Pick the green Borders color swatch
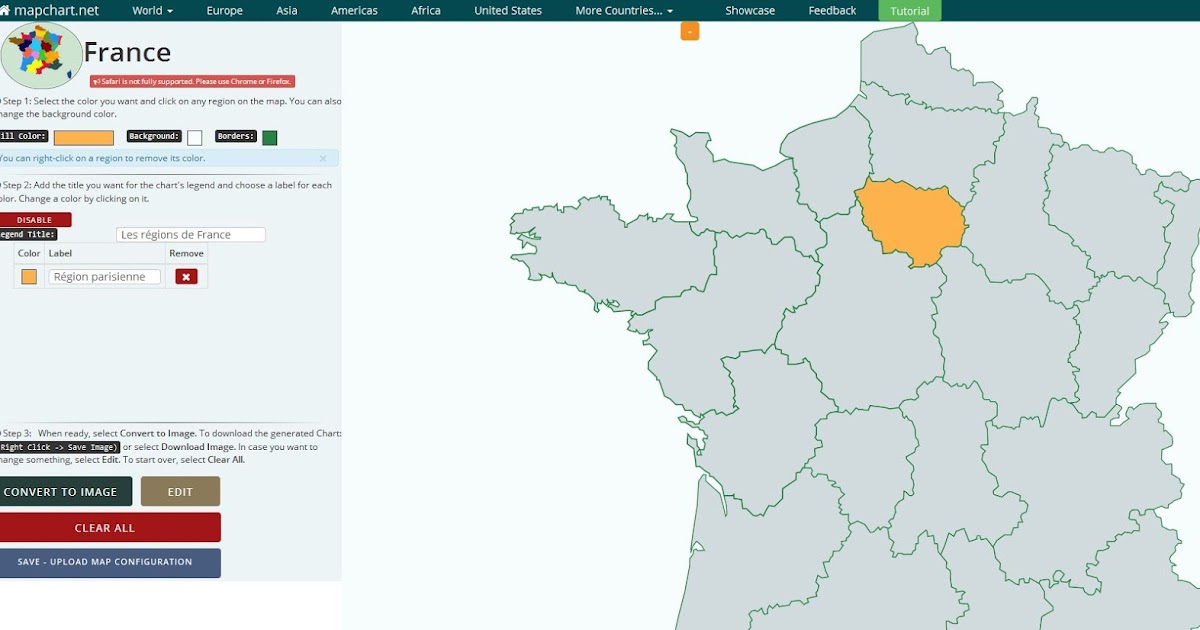The image size is (1200, 630). pos(270,138)
